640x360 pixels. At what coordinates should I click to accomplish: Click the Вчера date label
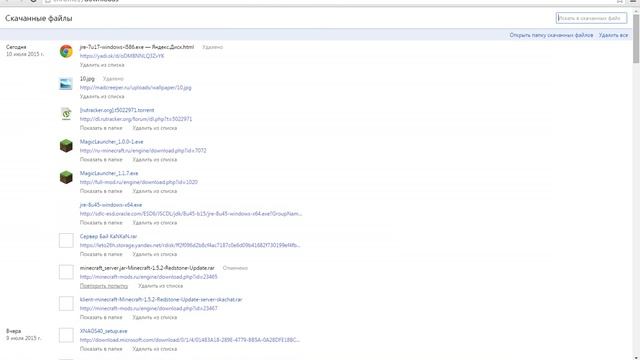coord(13,331)
